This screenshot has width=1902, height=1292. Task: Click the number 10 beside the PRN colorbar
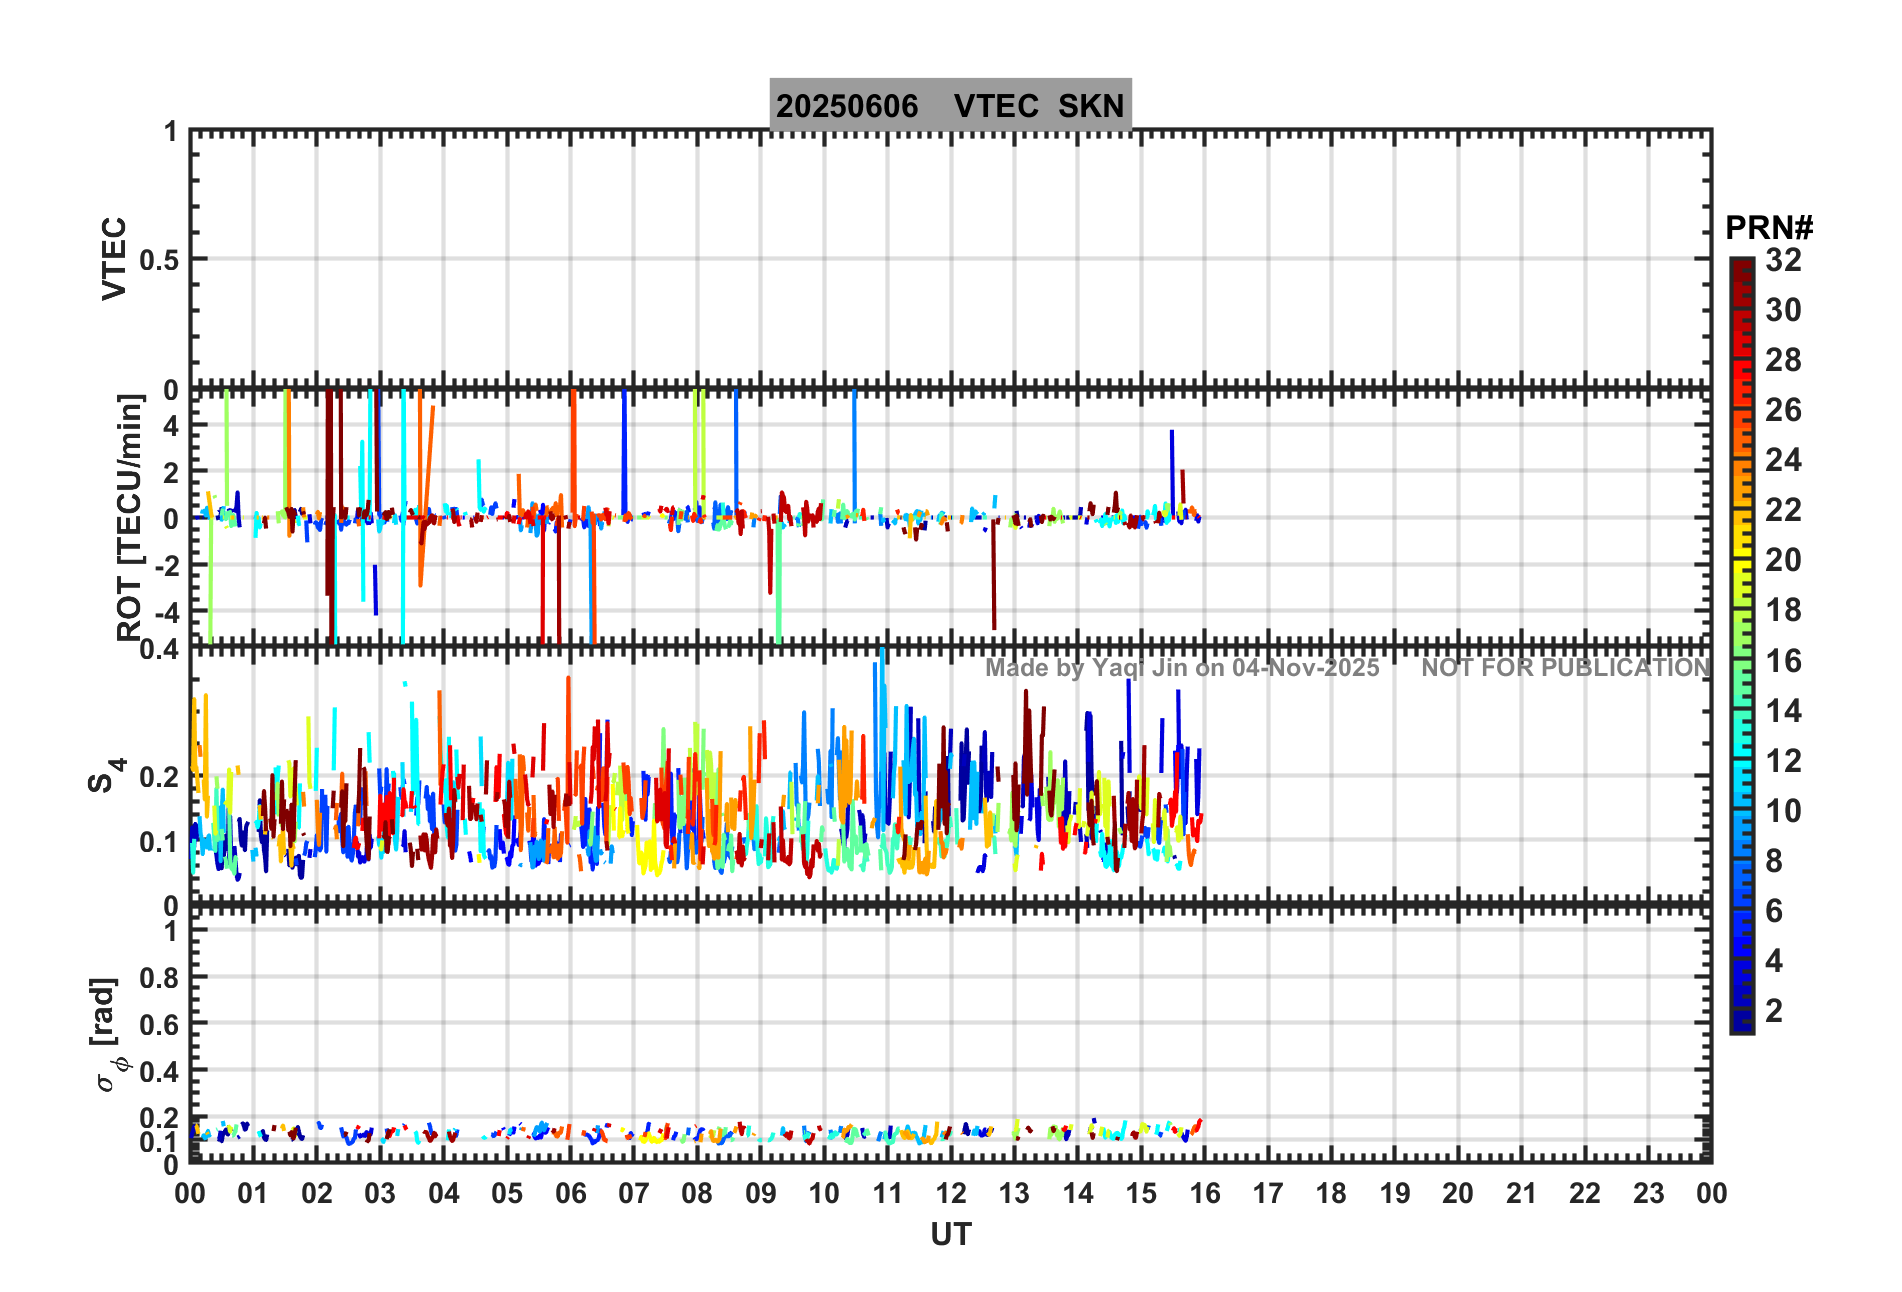[1783, 811]
